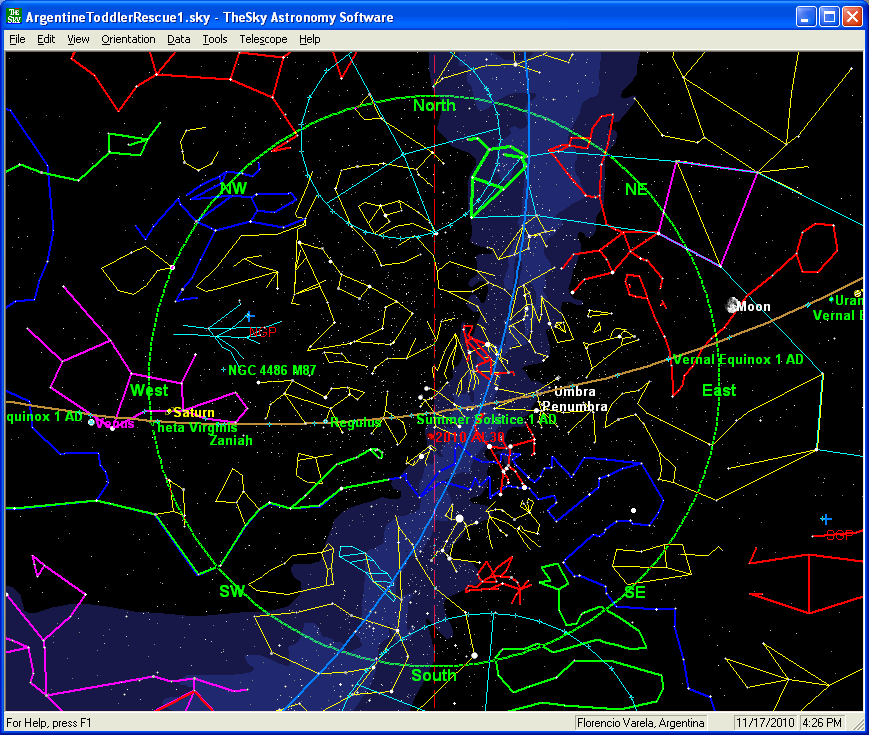Screen dimensions: 869x735
Task: Click the 4:26 PM time field
Action: (822, 722)
